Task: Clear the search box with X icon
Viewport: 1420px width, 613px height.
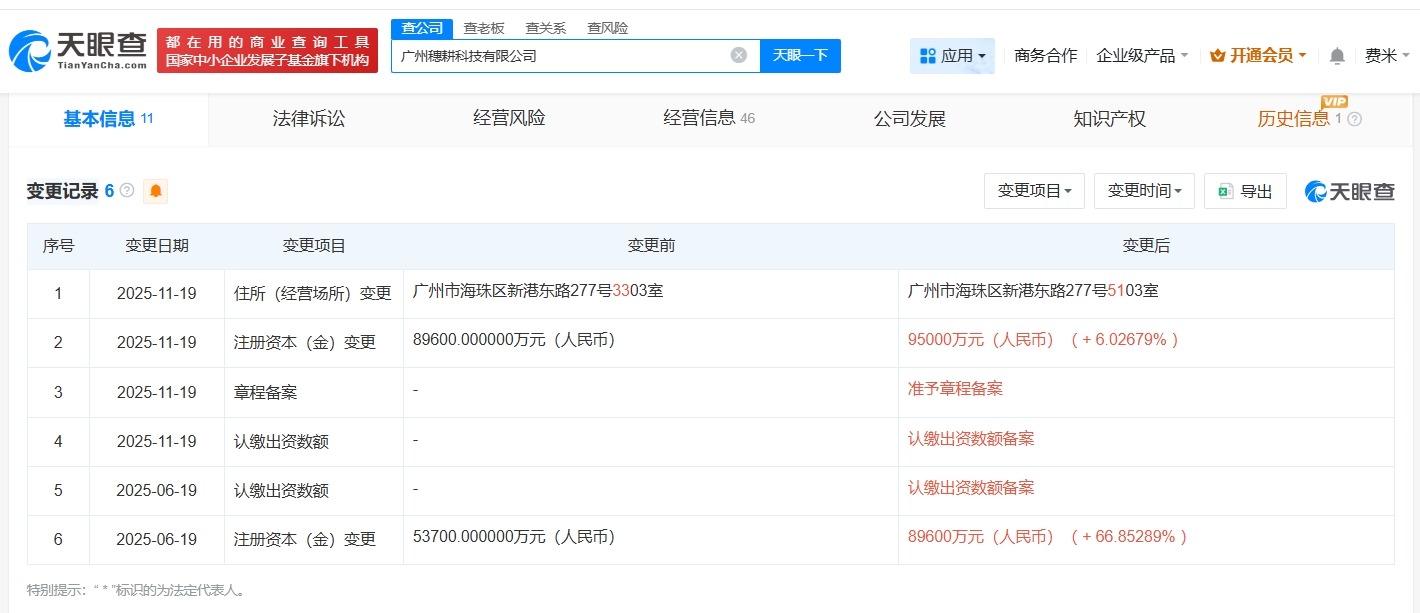Action: tap(738, 55)
